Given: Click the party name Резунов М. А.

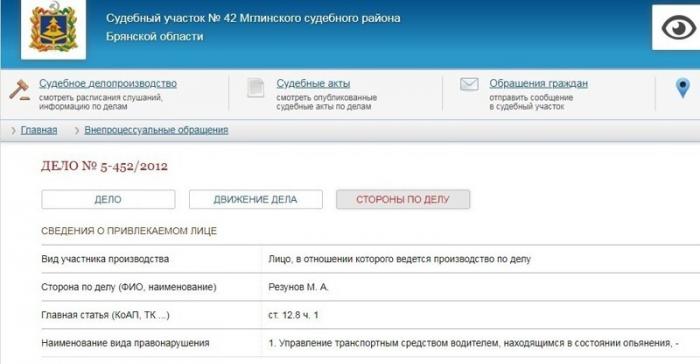Looking at the screenshot, I should (x=298, y=287).
